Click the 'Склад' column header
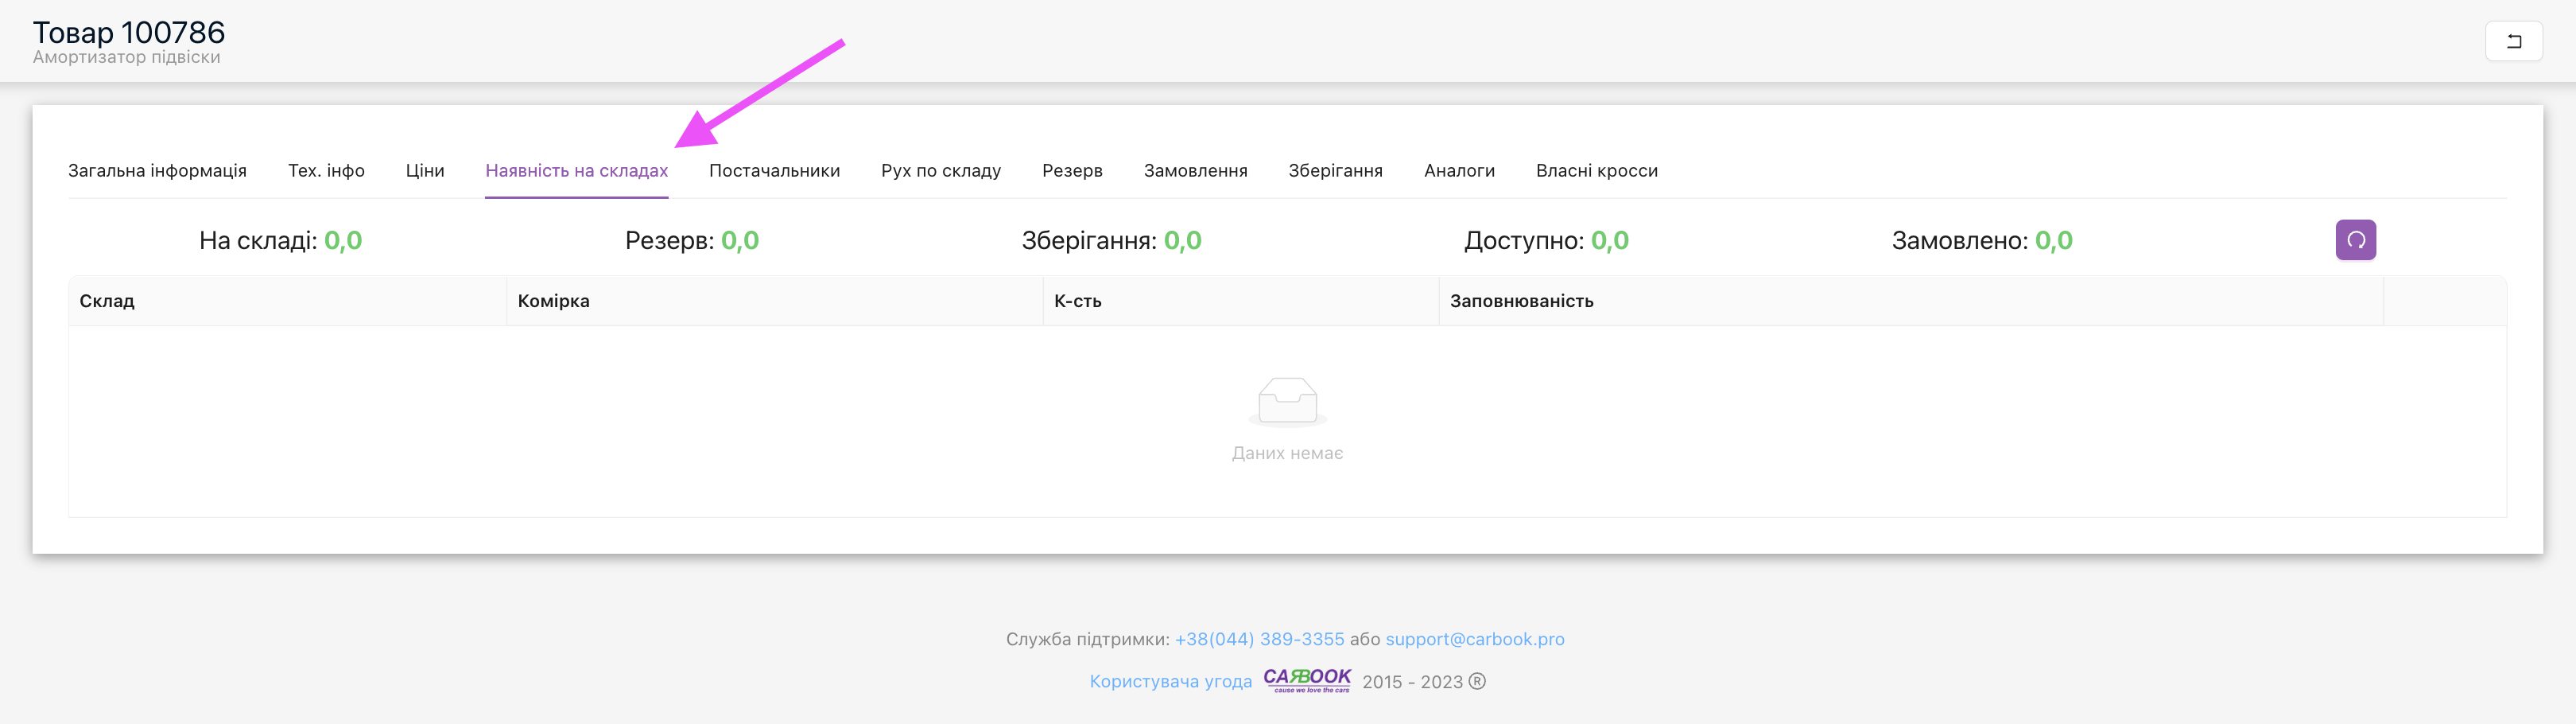 coord(107,301)
